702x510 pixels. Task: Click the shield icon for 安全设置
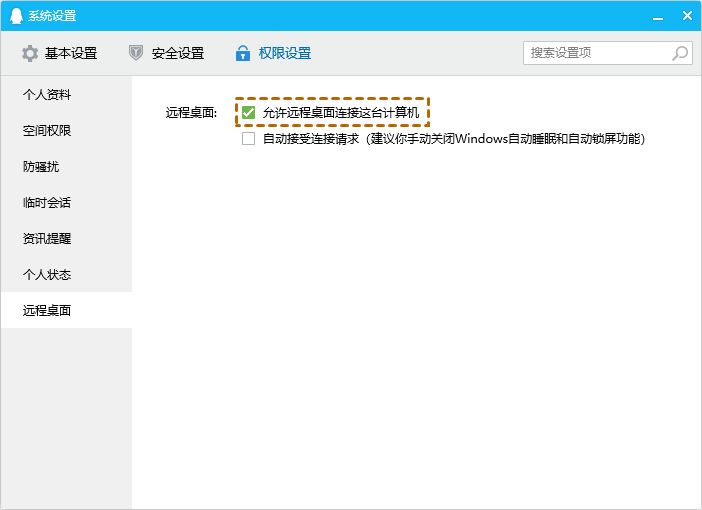click(x=136, y=53)
